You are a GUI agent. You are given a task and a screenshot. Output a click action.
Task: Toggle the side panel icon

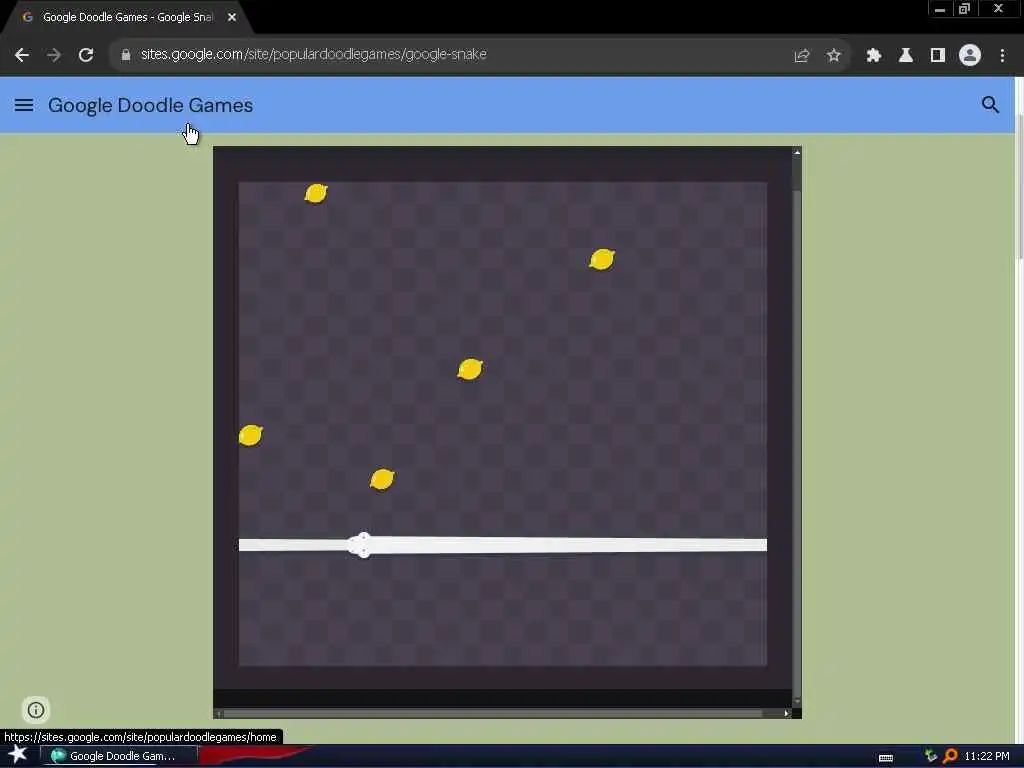[x=938, y=56]
